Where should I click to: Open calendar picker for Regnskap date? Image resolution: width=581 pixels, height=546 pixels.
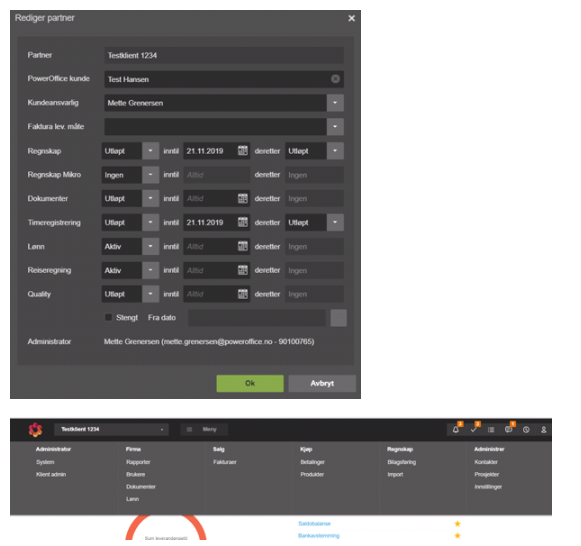coord(243,151)
